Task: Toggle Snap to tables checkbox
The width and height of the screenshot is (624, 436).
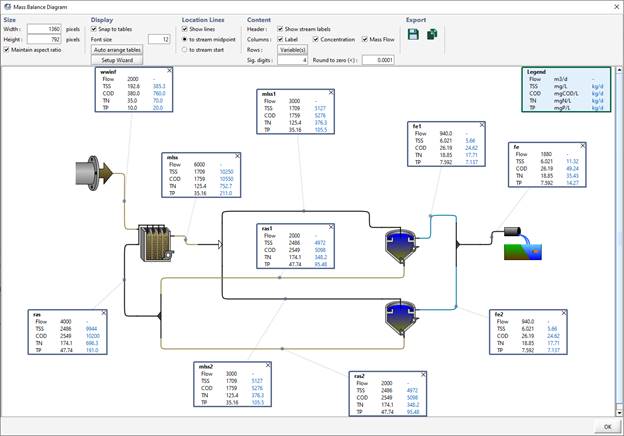Action: (94, 29)
